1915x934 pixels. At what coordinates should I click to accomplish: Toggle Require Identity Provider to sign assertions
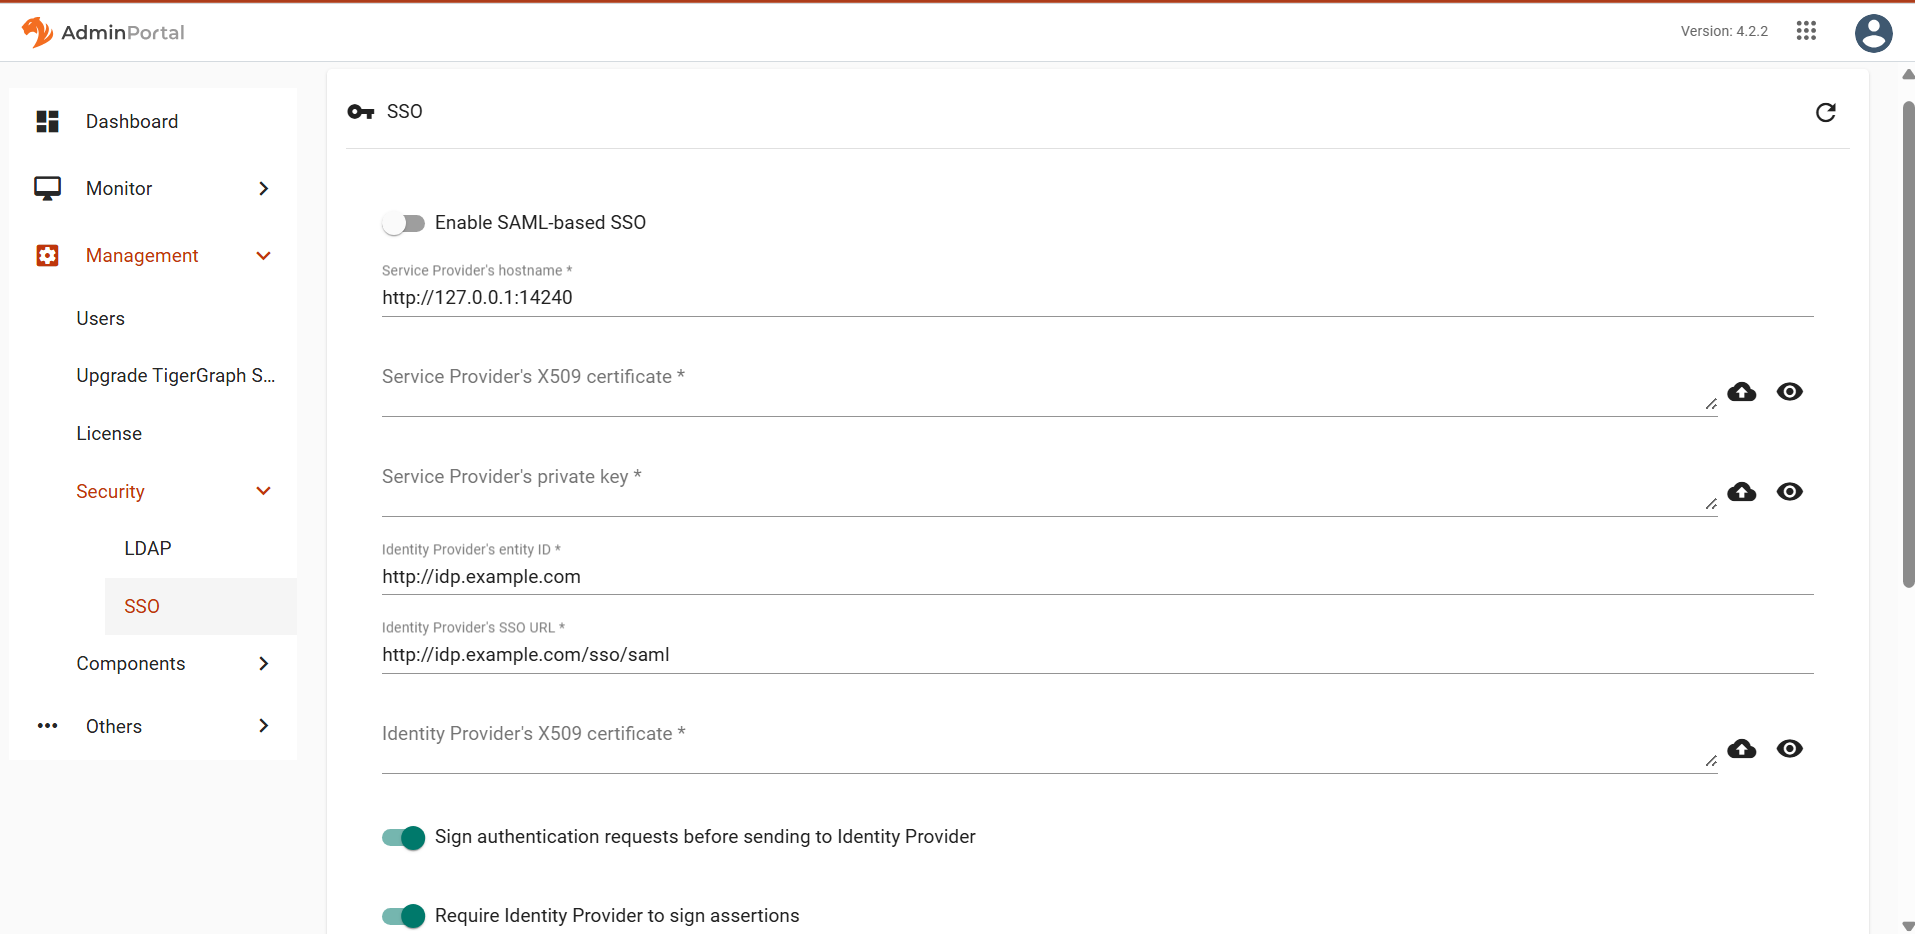(403, 916)
